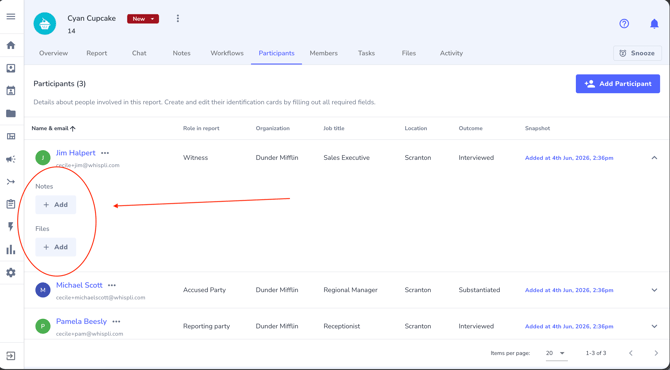Go to the next page arrow

coord(656,353)
